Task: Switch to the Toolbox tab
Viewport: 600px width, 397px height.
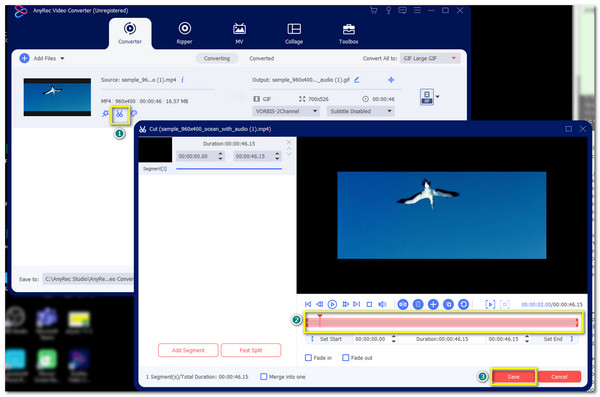Action: point(348,34)
